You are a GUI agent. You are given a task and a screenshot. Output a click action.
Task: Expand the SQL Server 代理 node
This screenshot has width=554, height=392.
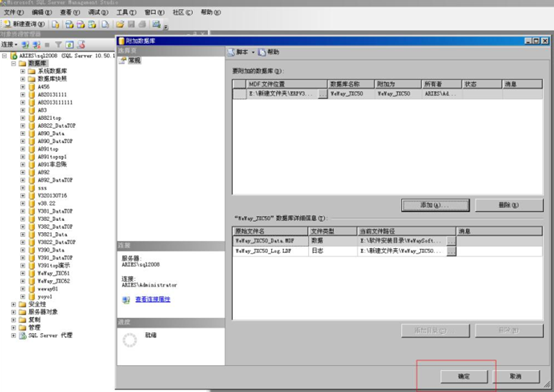pyautogui.click(x=13, y=335)
